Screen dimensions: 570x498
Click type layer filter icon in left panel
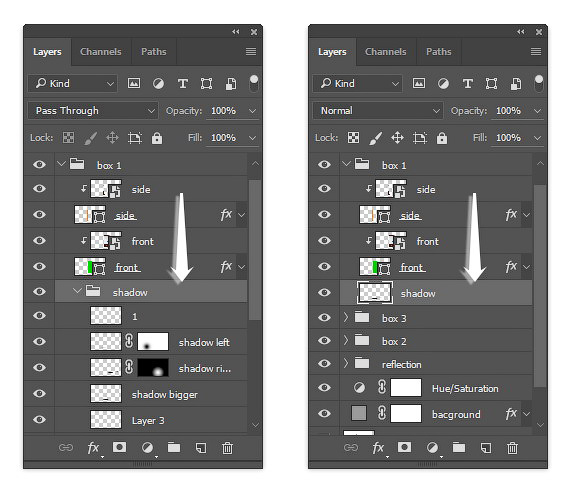pyautogui.click(x=183, y=84)
